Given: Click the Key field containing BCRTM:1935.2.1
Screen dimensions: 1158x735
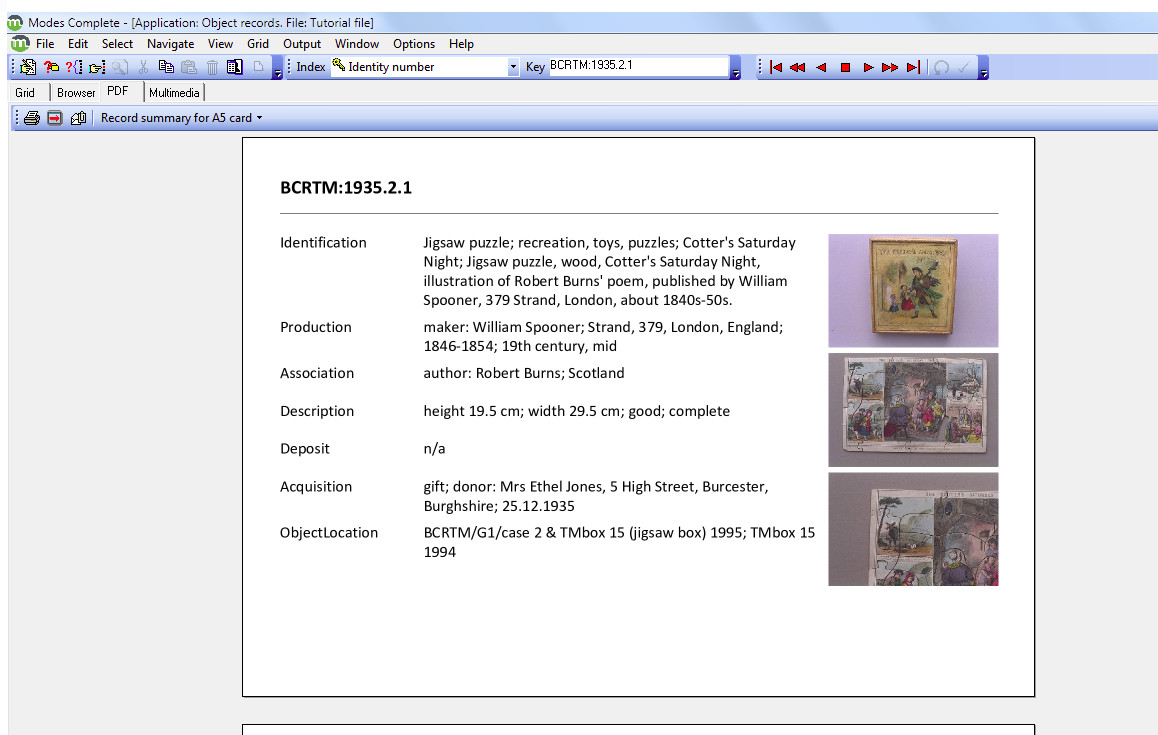Looking at the screenshot, I should tap(638, 66).
